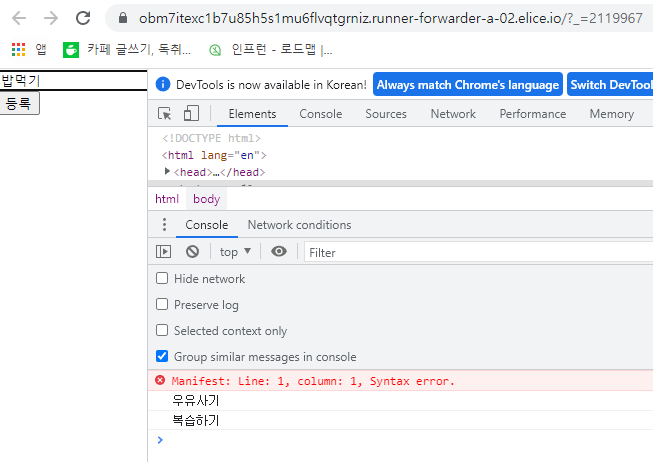Click the browser address bar URL
The image size is (653, 462).
click(391, 18)
